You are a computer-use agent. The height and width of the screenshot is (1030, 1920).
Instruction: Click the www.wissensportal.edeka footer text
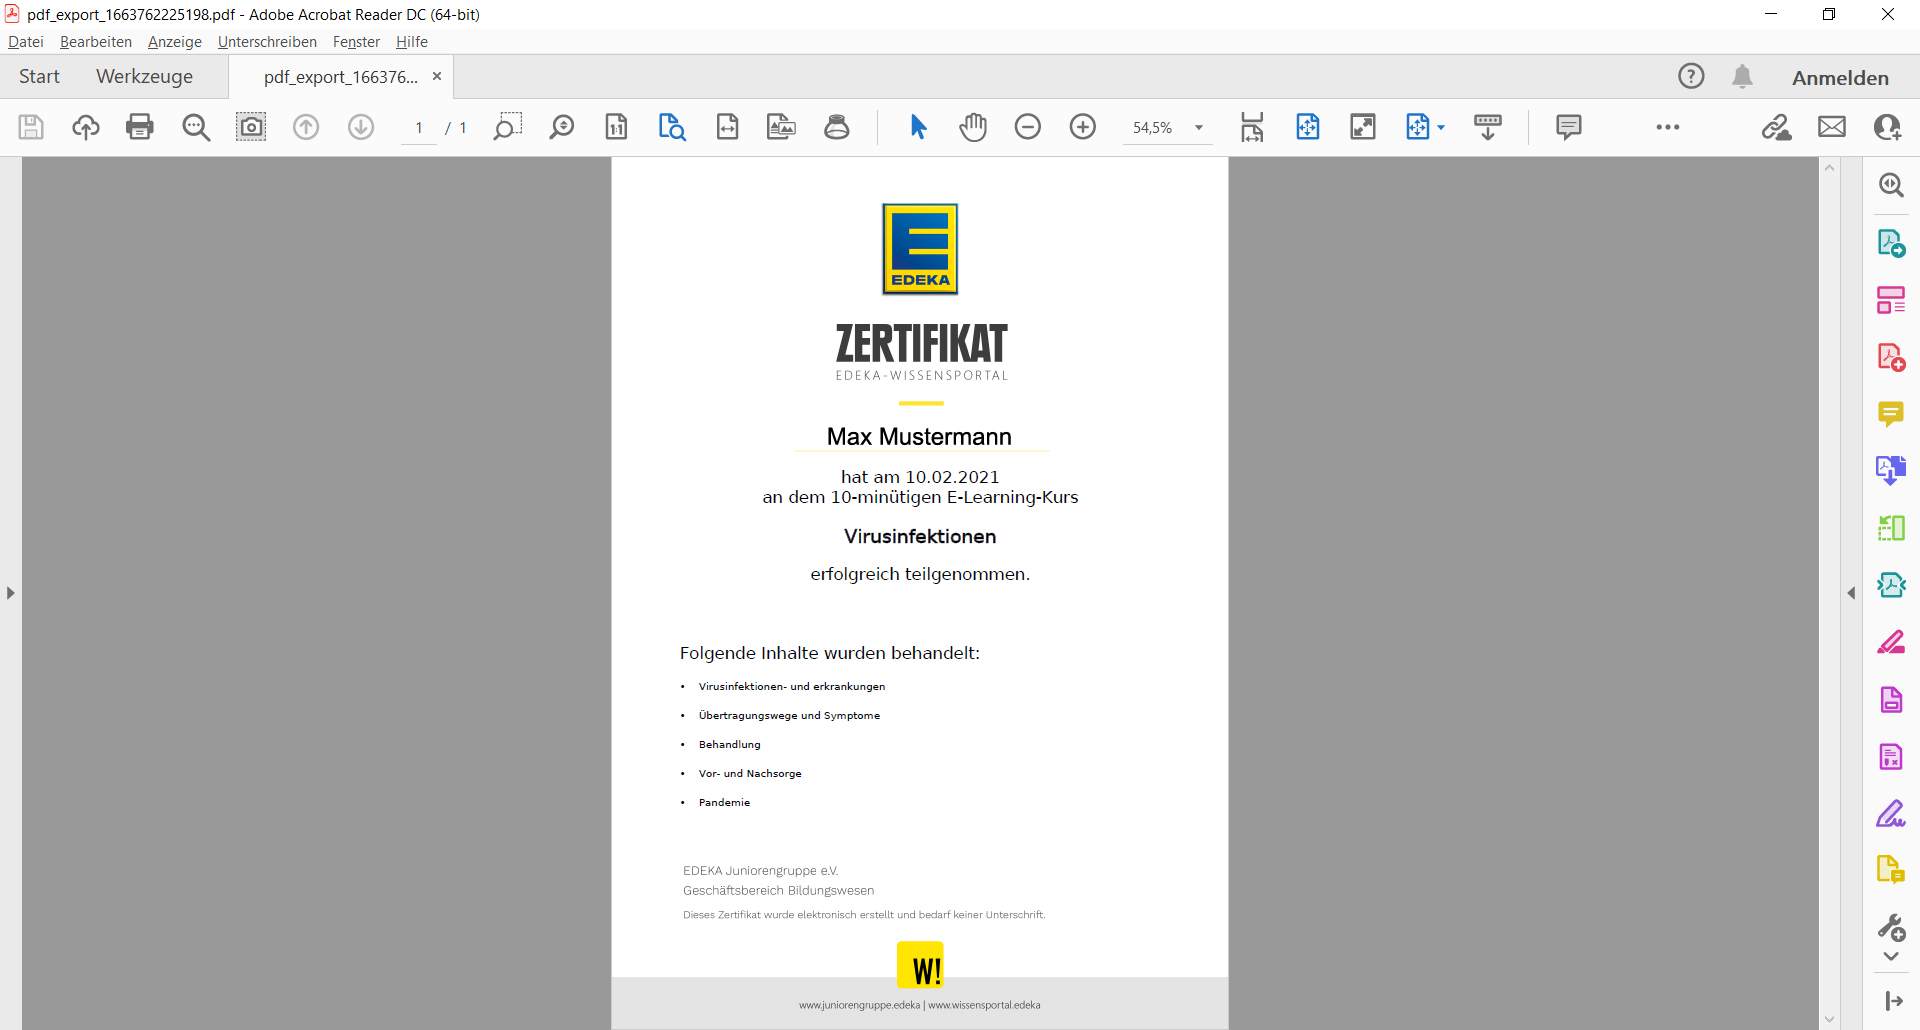984,1005
